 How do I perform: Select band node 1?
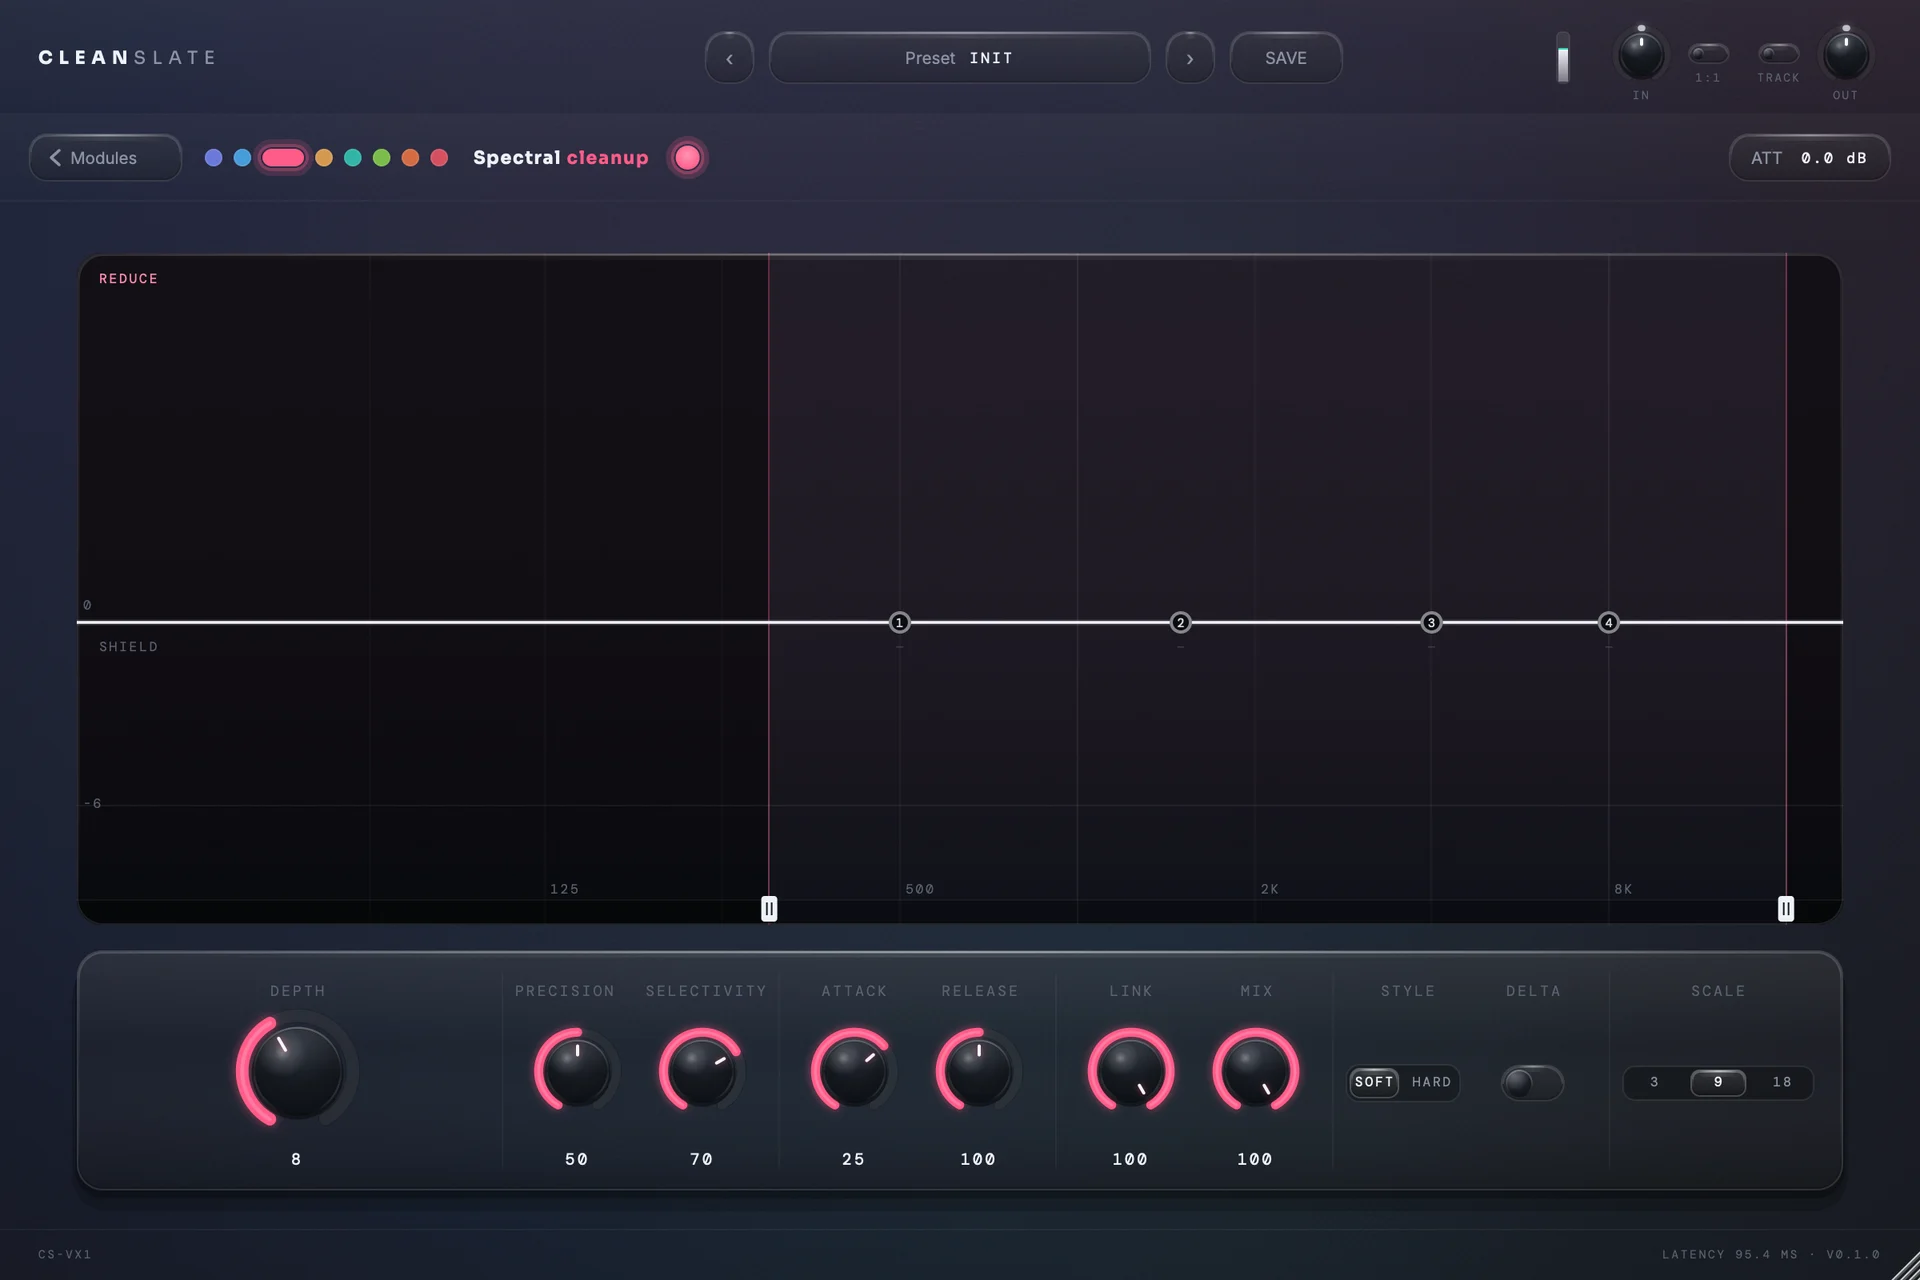click(x=899, y=623)
